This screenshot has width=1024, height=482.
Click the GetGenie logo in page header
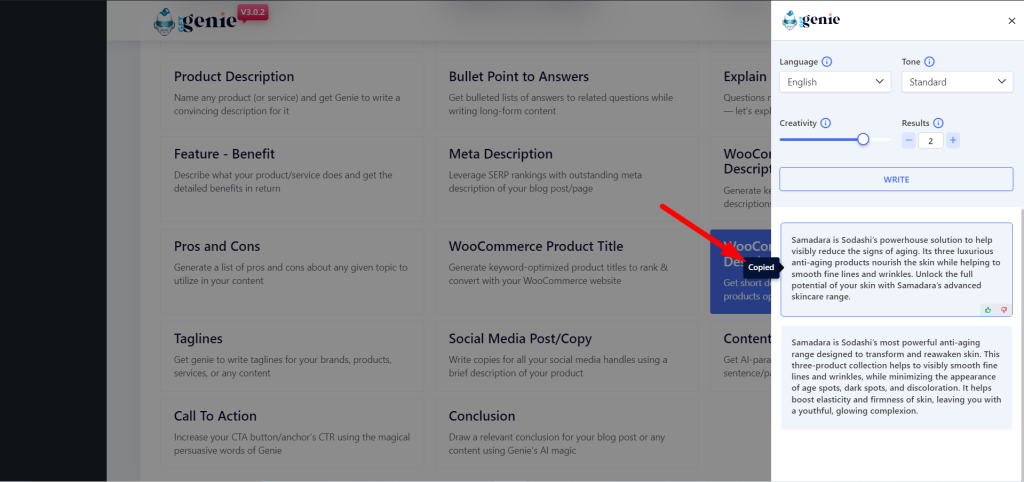coord(195,23)
